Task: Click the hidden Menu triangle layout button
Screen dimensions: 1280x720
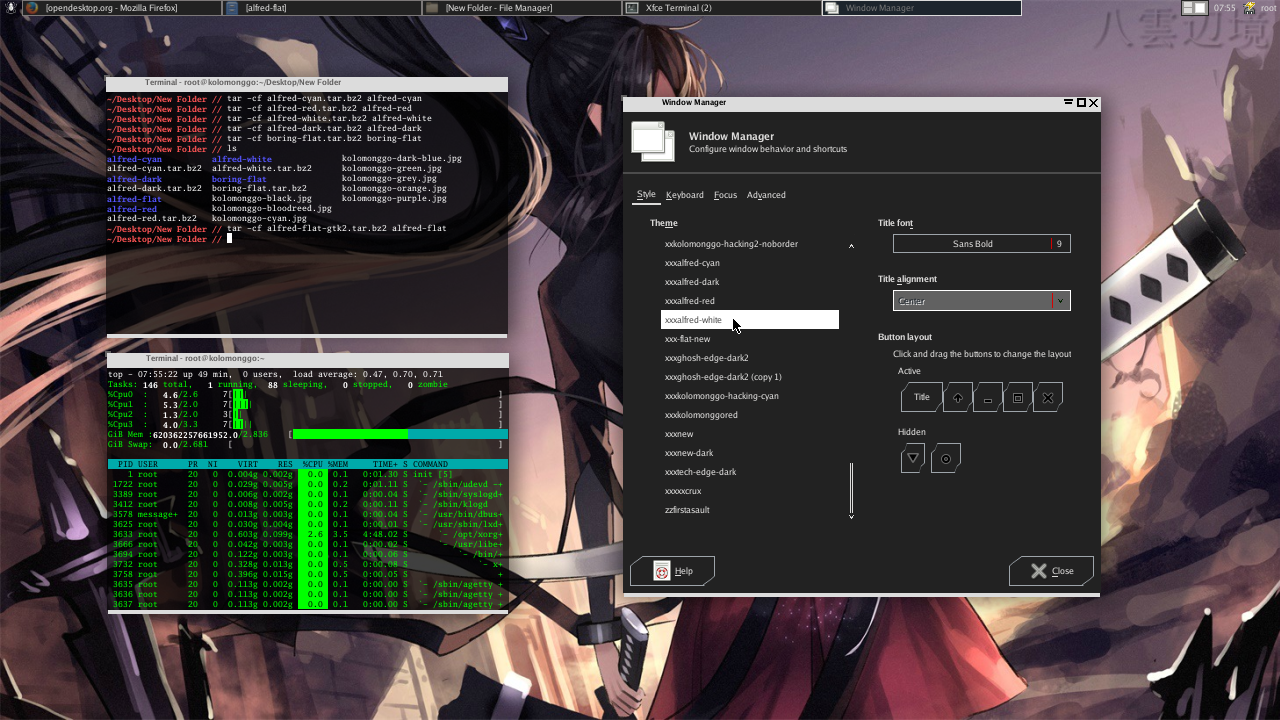Action: [912, 459]
